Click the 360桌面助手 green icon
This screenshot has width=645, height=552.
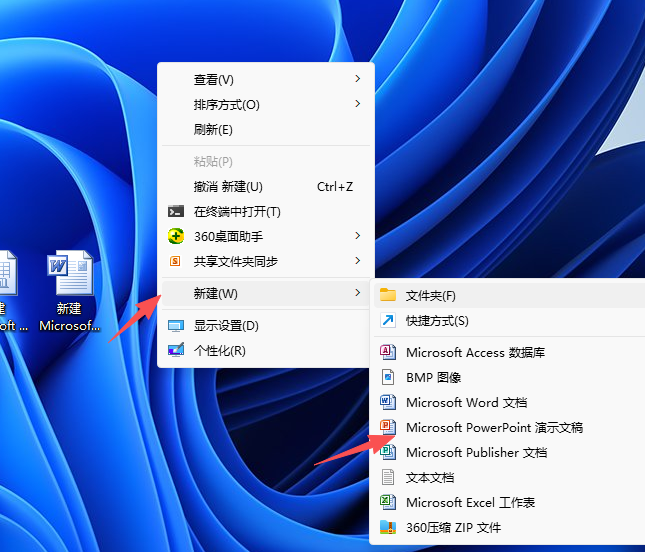(x=176, y=236)
